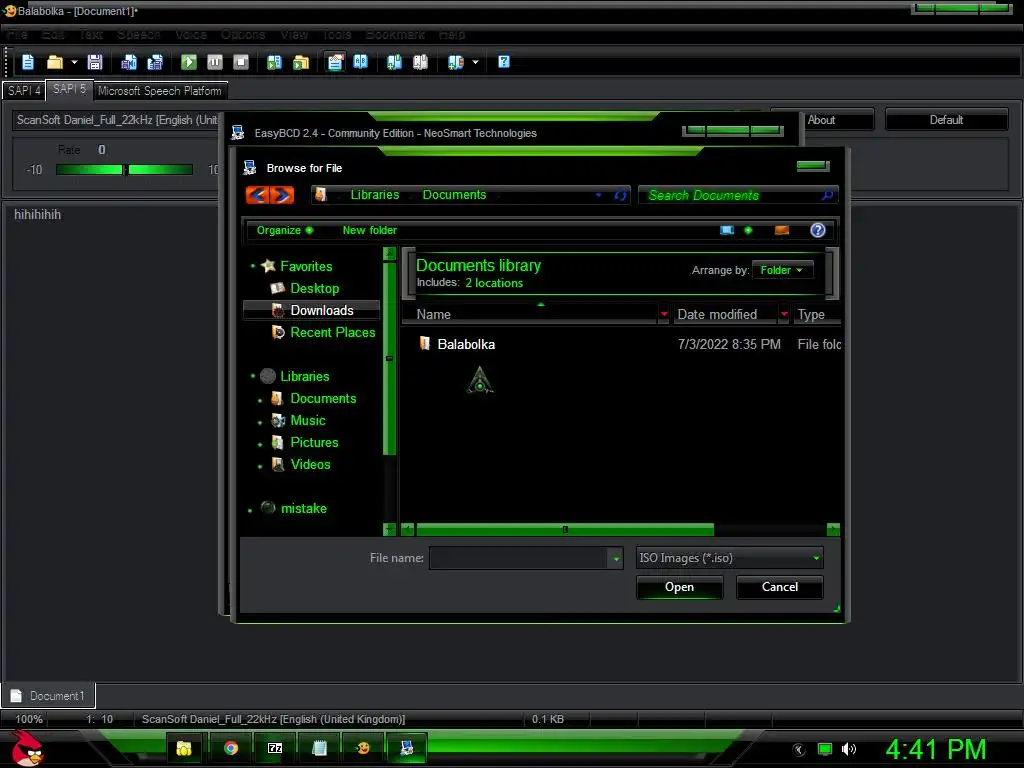Click the Rate slider handle in Balabolka

(x=125, y=170)
